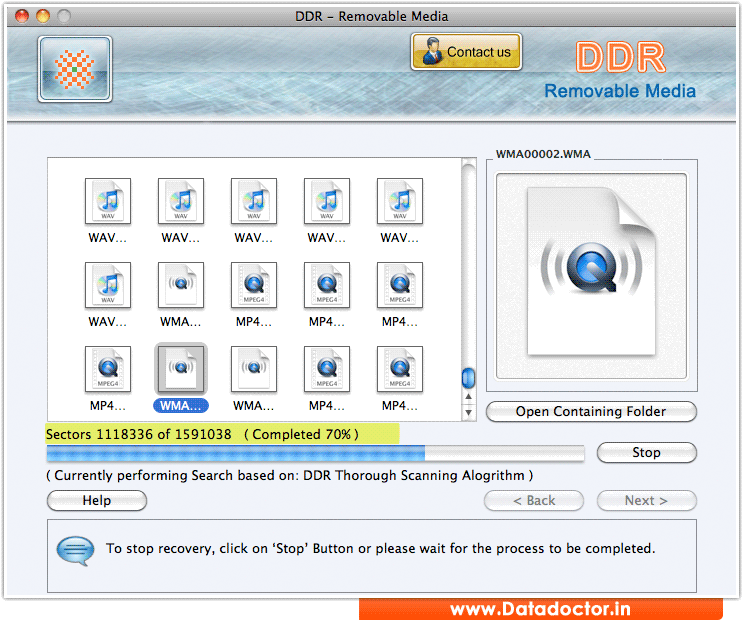Visit the www.Datadoctor.in website link
This screenshot has height=620, width=743.
[541, 609]
